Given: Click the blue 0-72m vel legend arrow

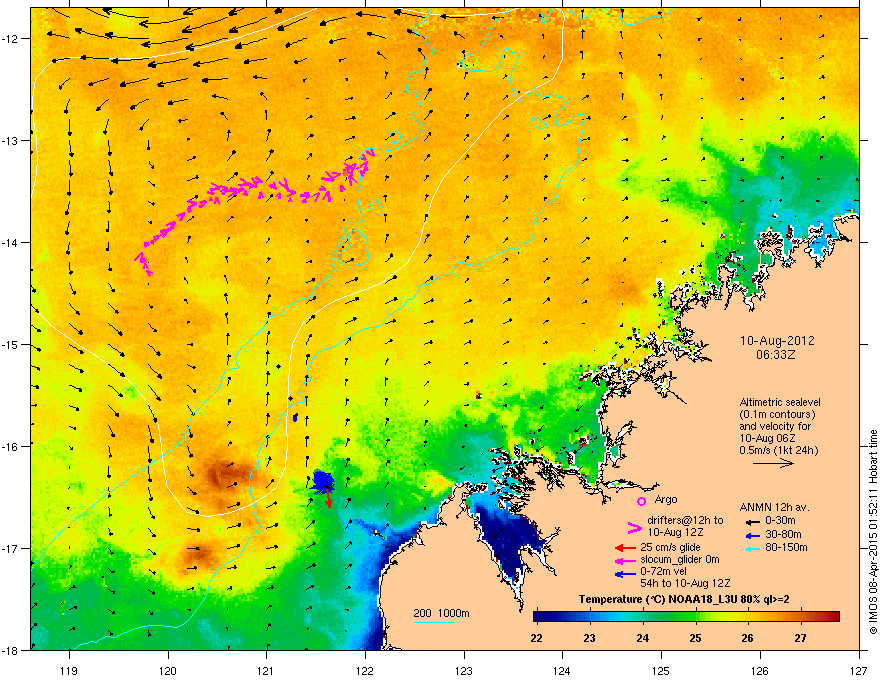Looking at the screenshot, I should tap(625, 574).
